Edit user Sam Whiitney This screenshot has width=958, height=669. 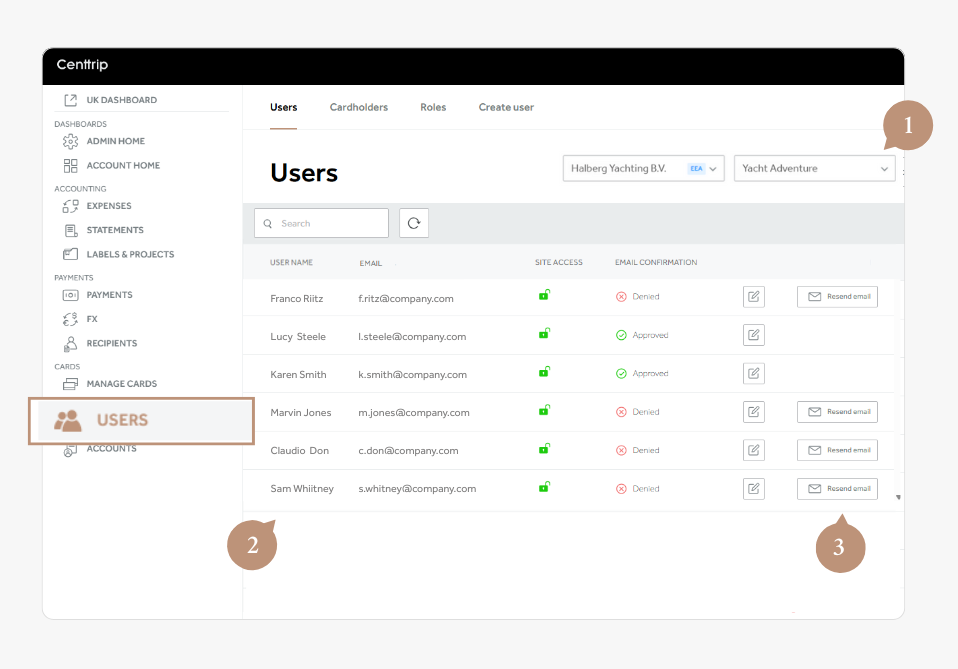[753, 489]
